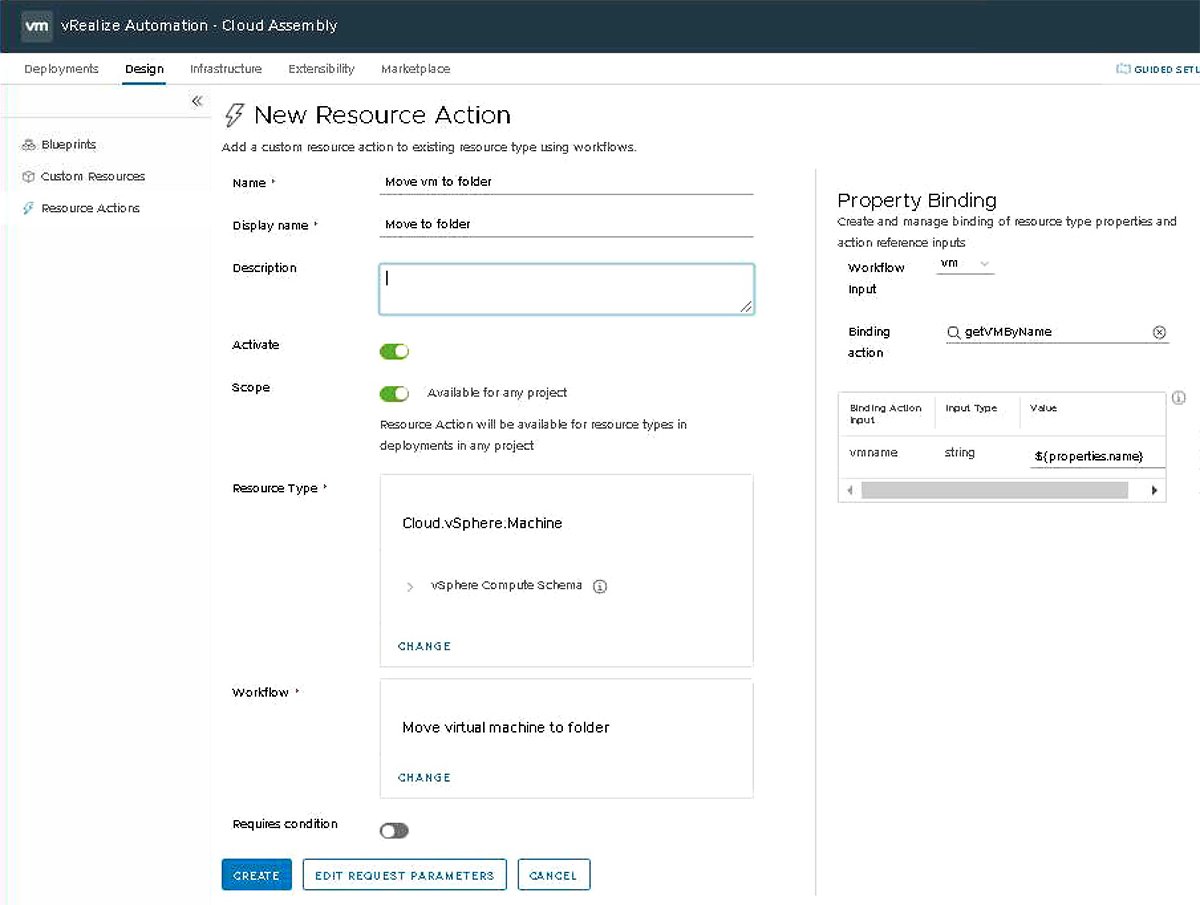
Task: Click the info icon next to vSphere Compute Schema
Action: tap(600, 586)
